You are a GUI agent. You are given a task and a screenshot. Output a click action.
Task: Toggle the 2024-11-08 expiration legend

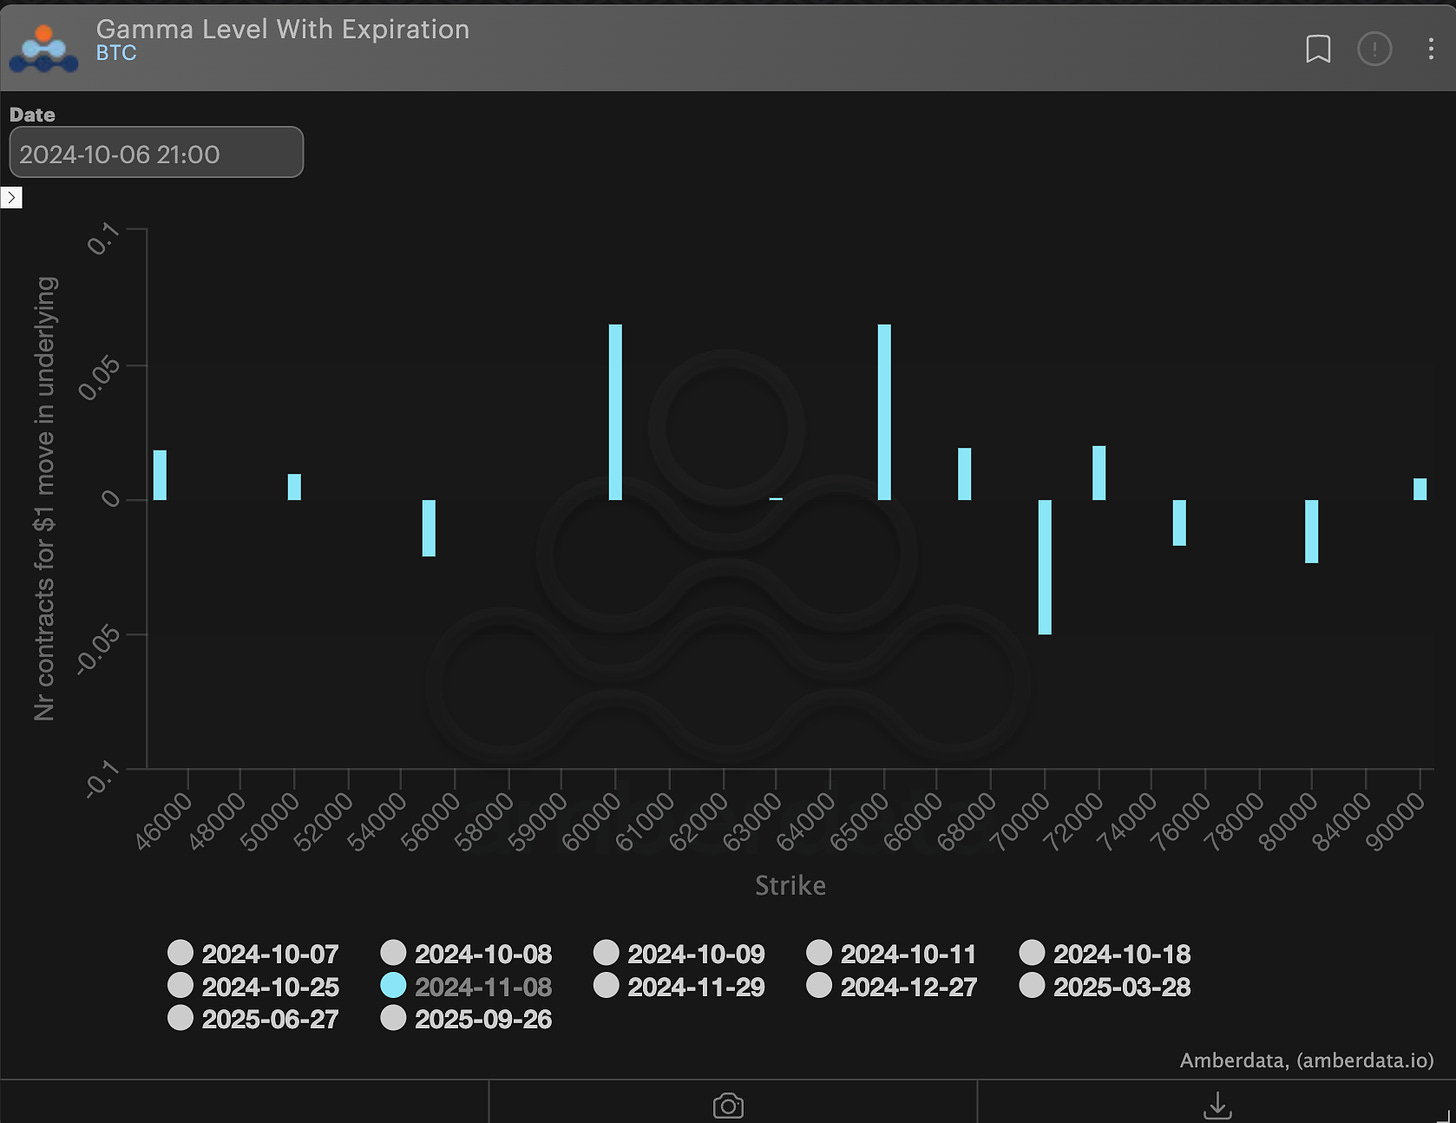[x=466, y=986]
